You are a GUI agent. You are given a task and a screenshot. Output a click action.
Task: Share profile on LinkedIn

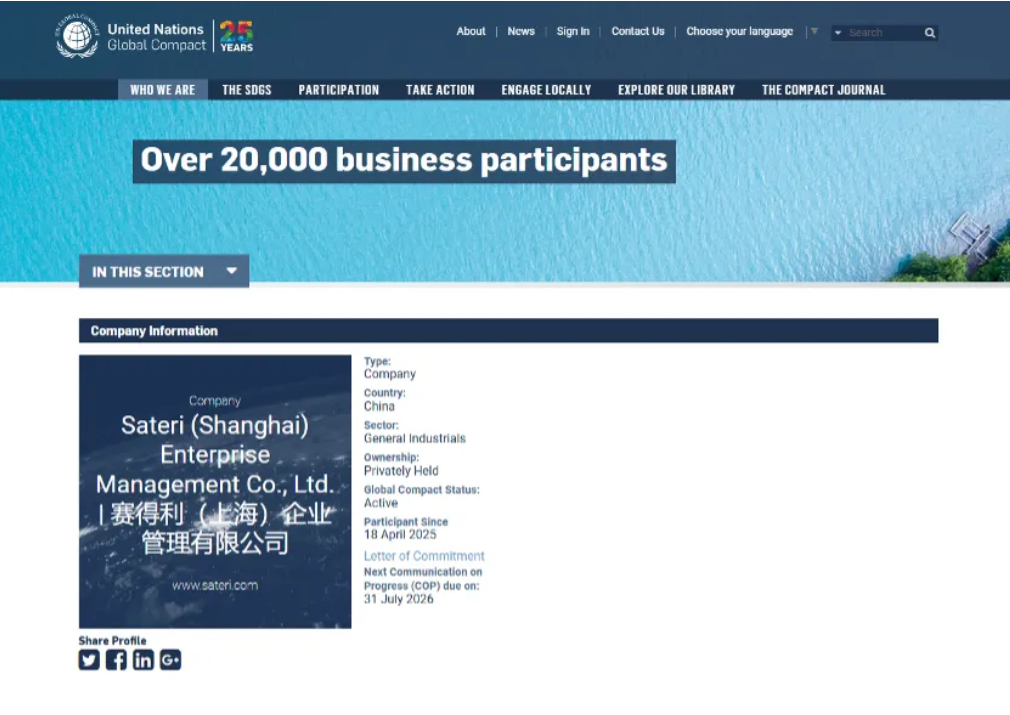point(143,660)
